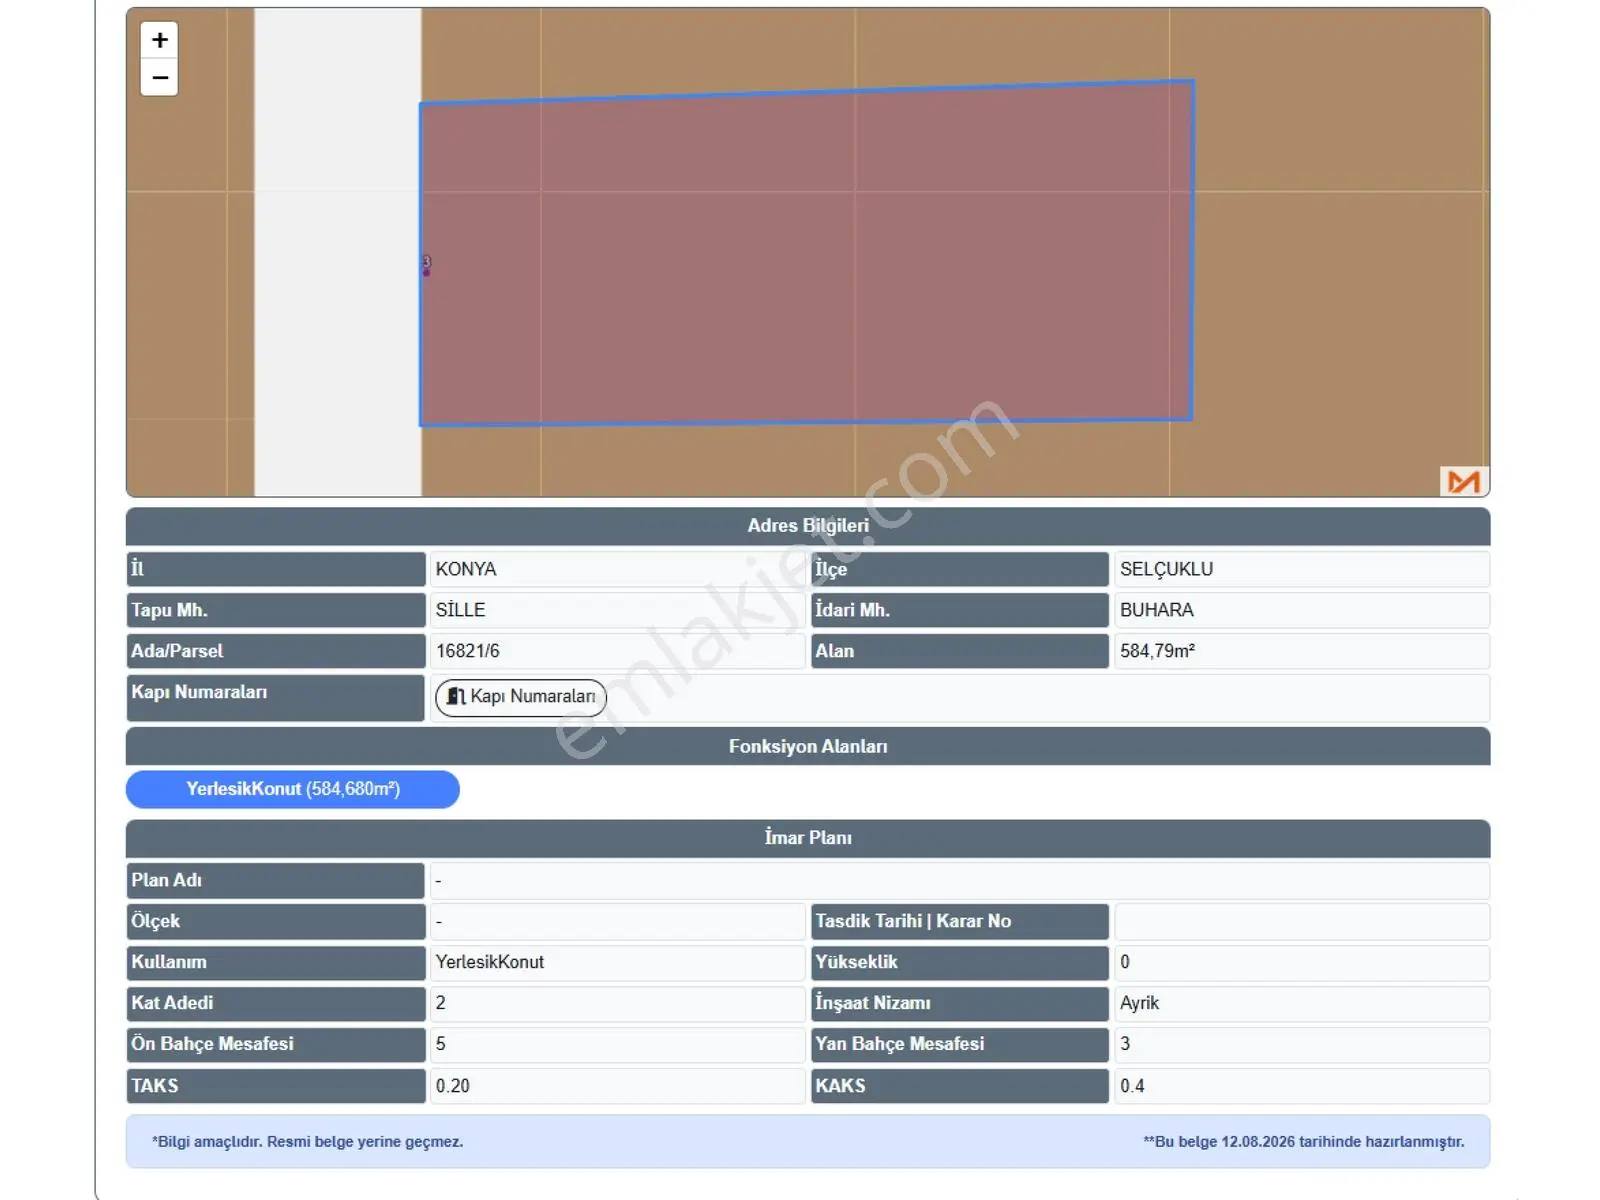The image size is (1600, 1200).
Task: Click the document preparation date note
Action: coord(1304,1142)
